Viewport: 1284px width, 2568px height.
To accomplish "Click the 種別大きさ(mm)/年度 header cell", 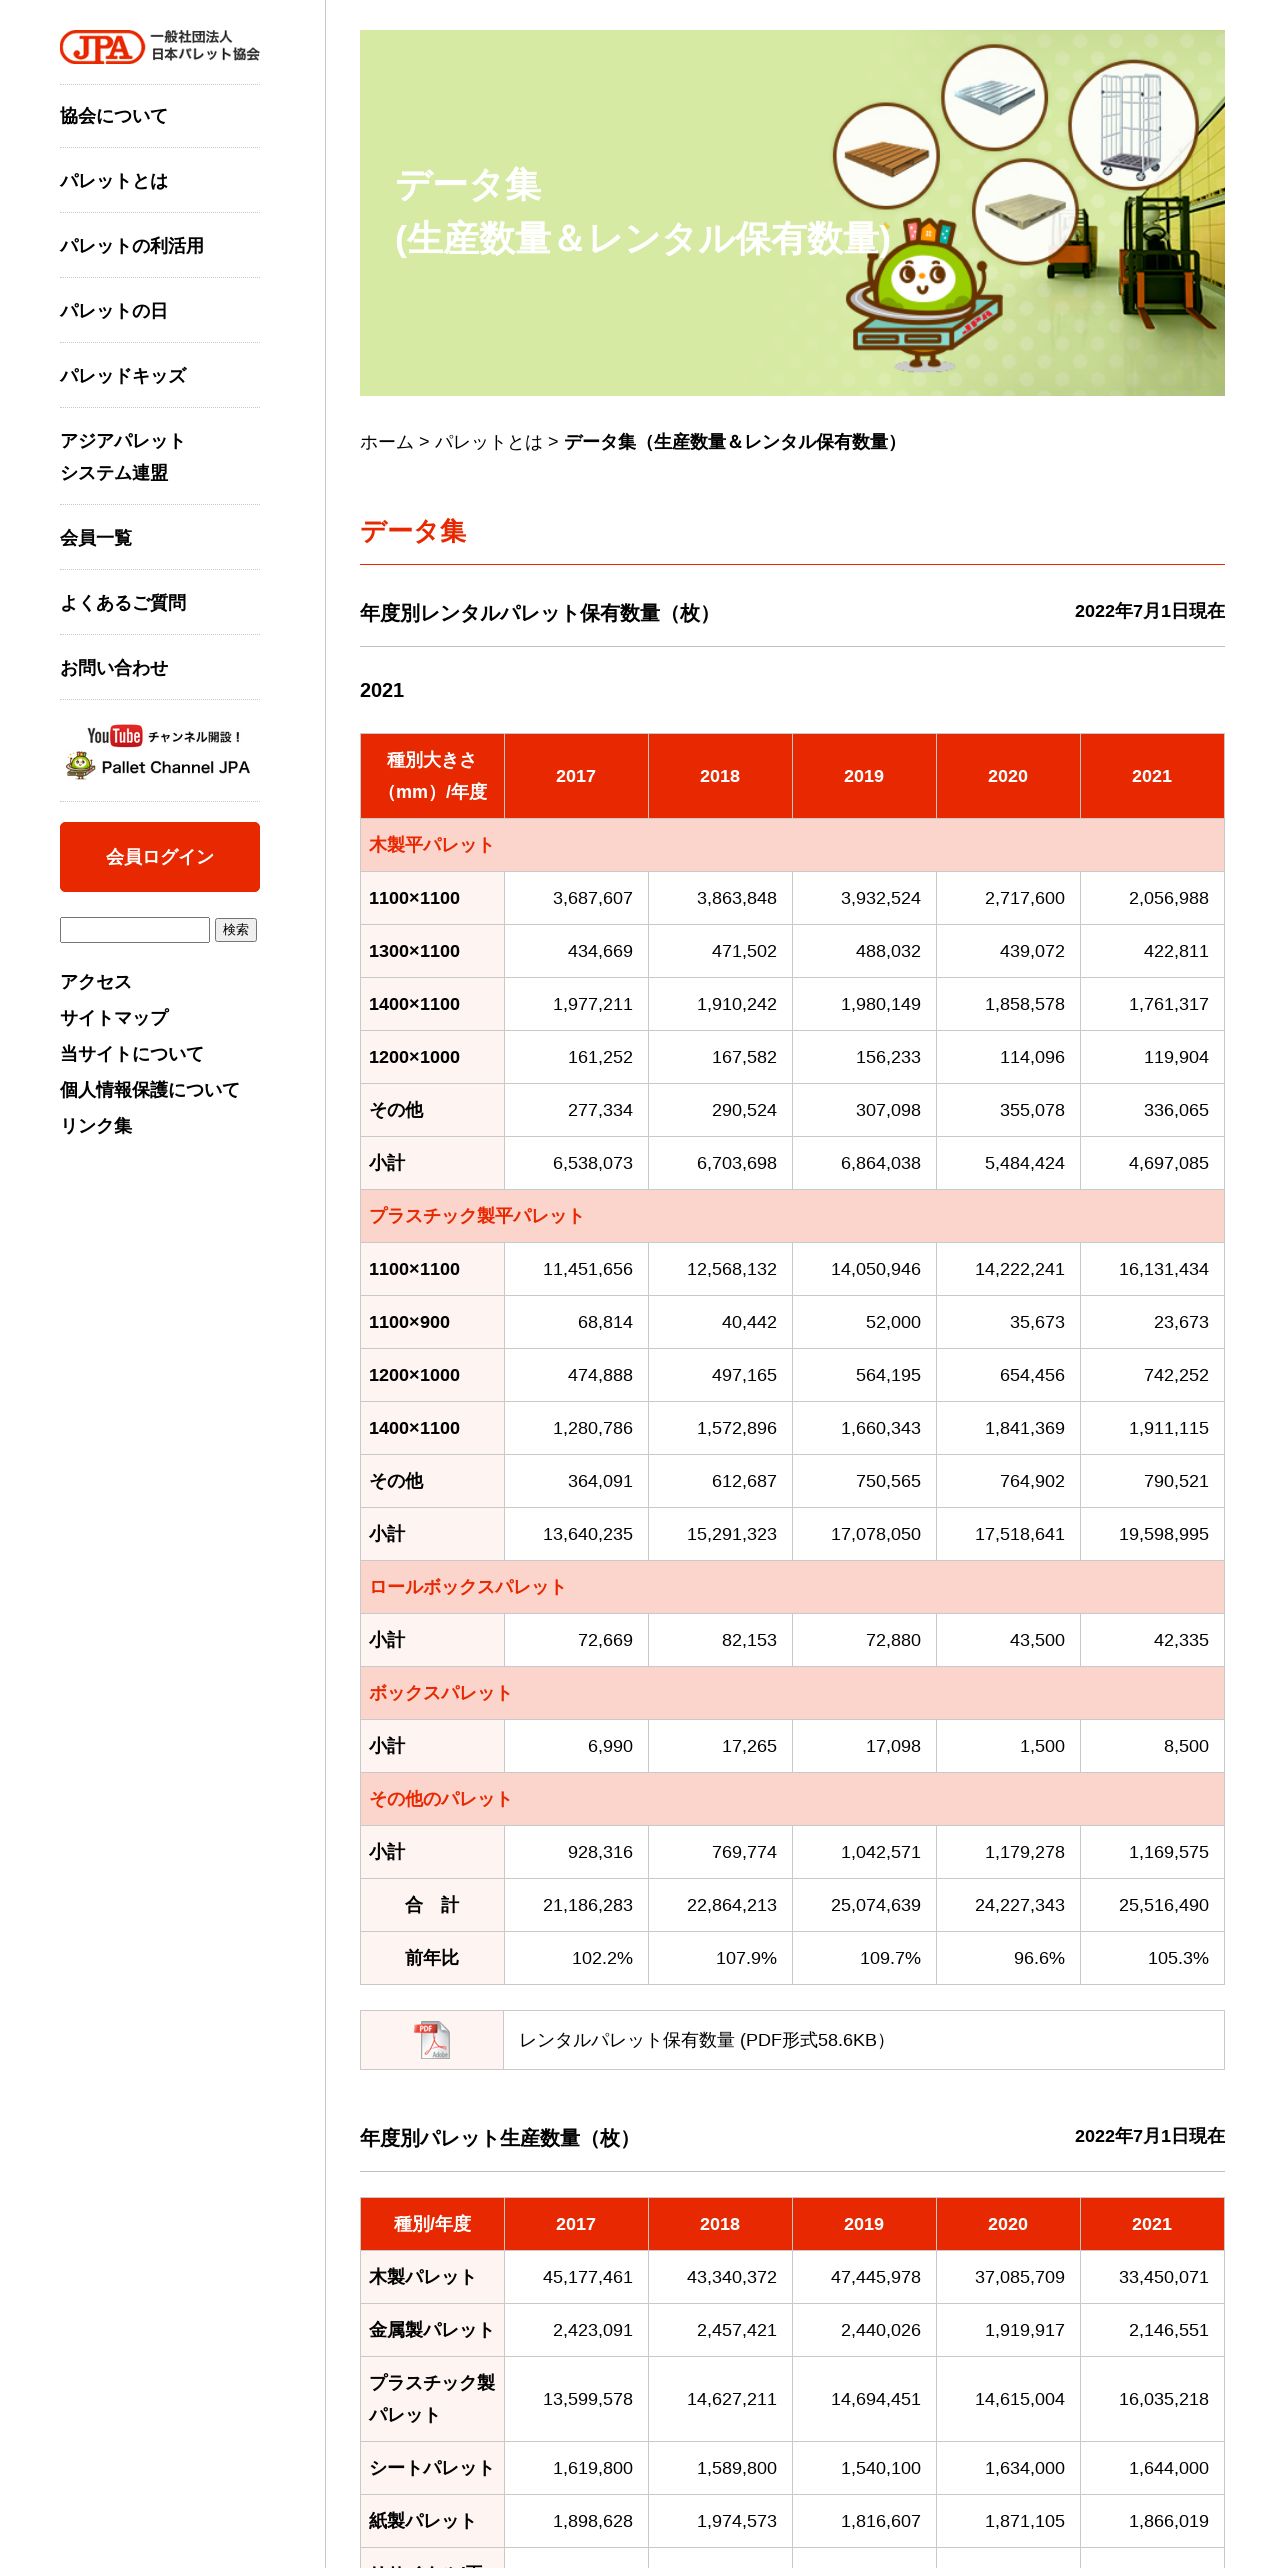I will (x=432, y=776).
